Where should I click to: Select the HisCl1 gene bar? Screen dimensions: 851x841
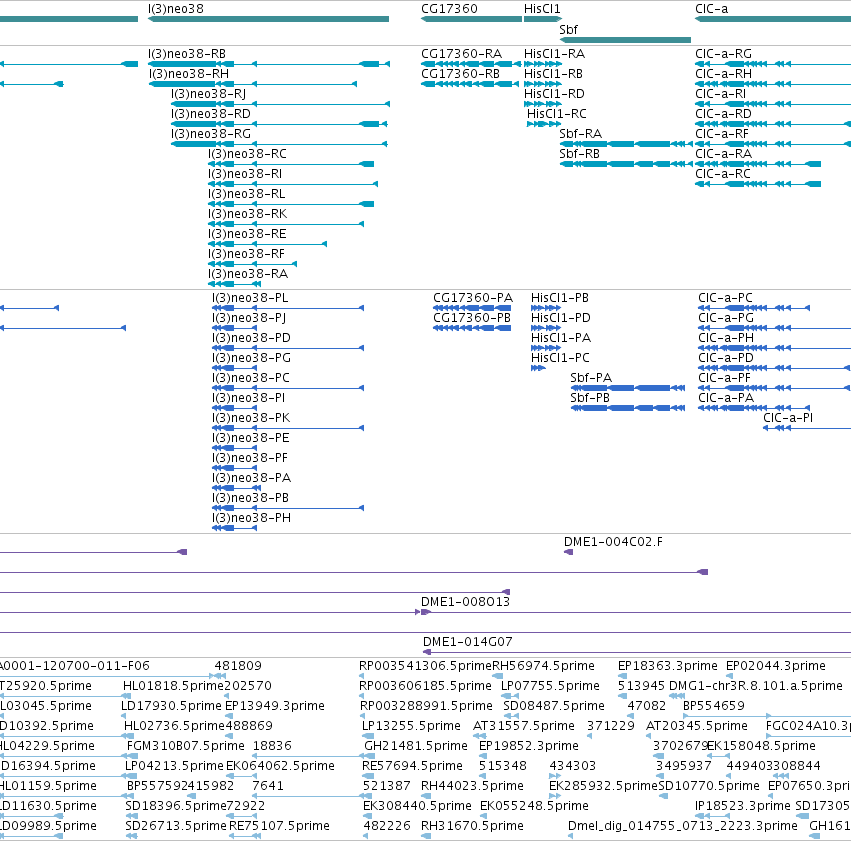(543, 19)
